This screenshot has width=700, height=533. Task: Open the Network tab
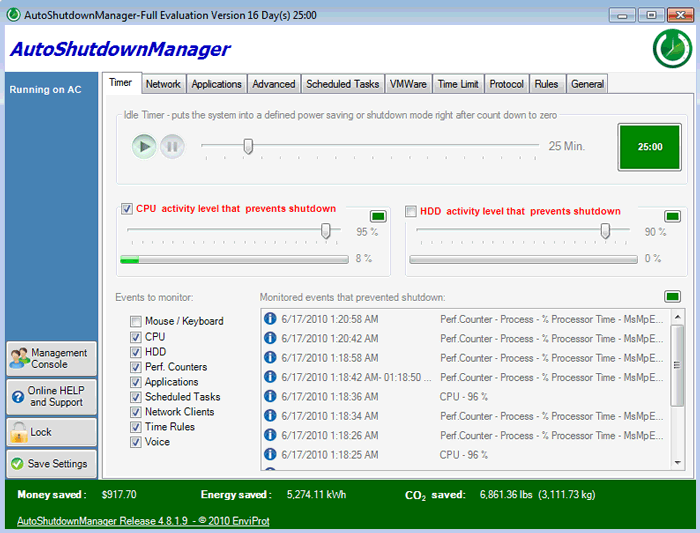pos(163,84)
